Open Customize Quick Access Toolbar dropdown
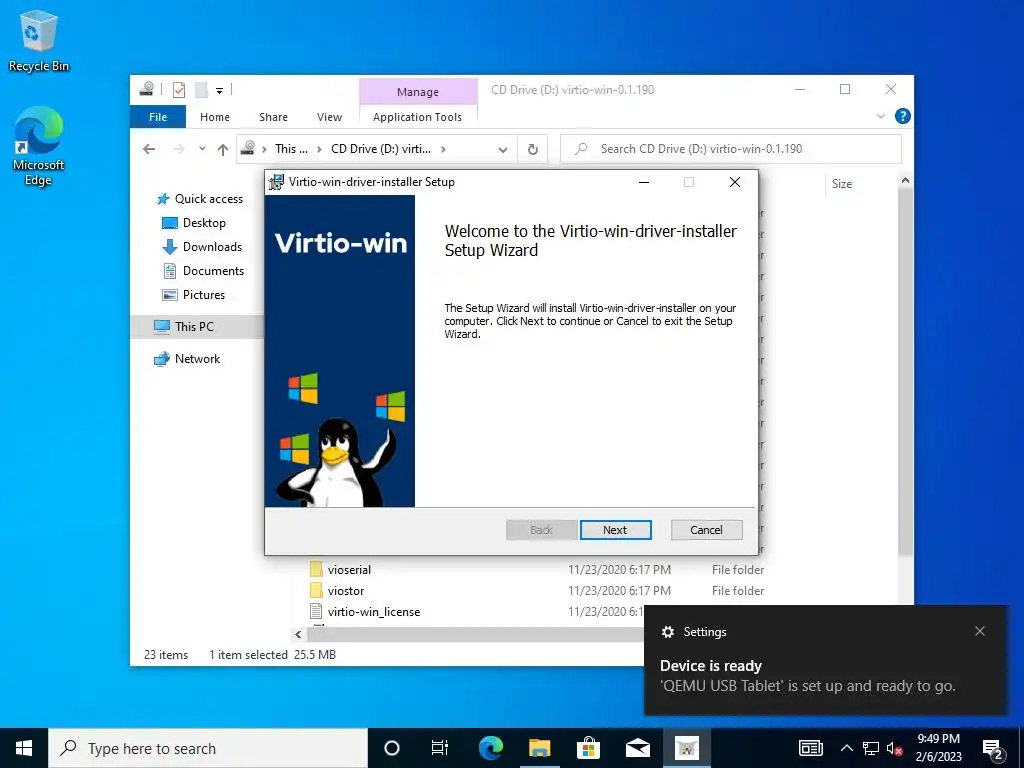The width and height of the screenshot is (1024, 768). point(219,90)
